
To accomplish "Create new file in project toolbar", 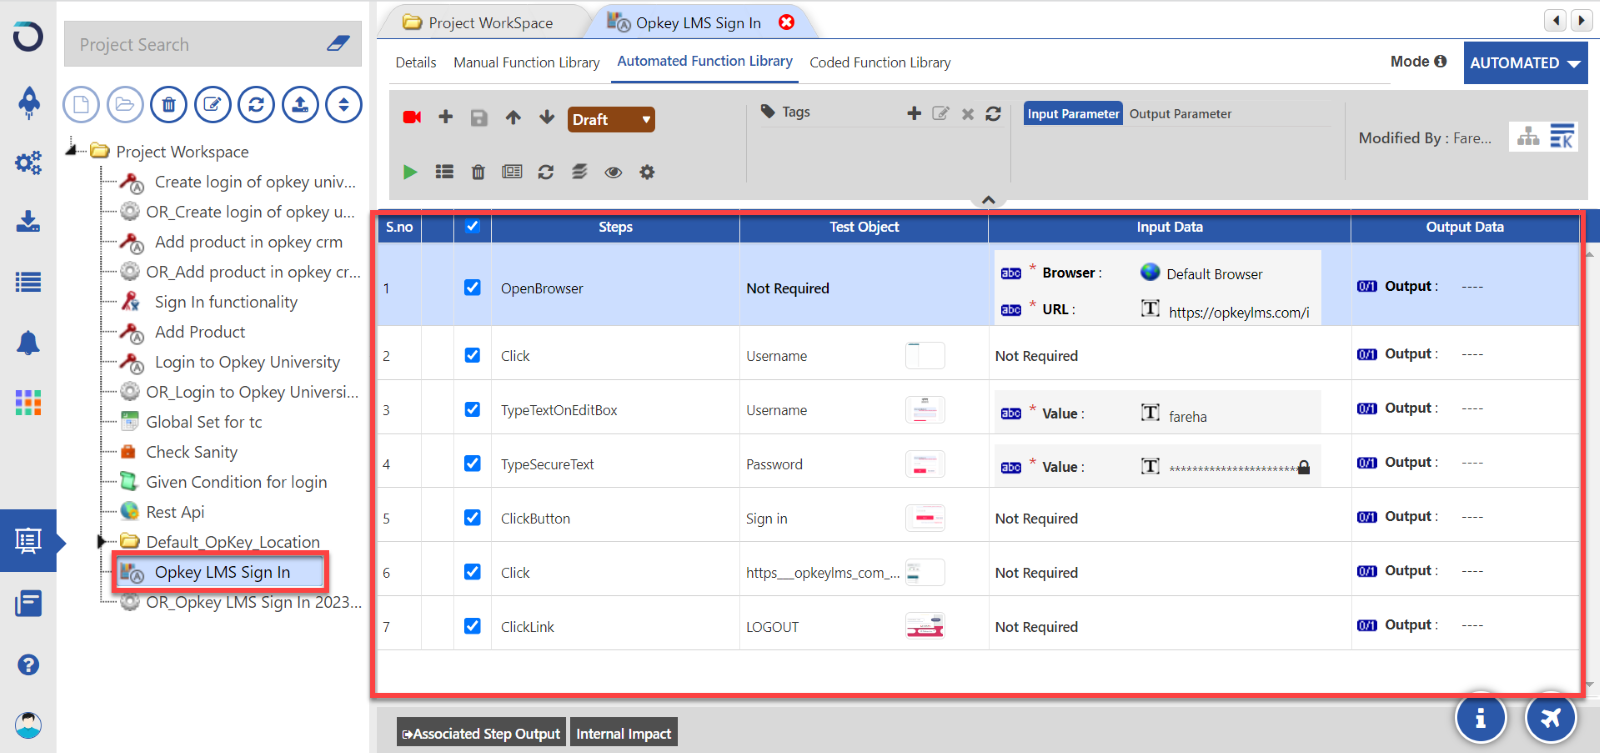I will click(81, 104).
